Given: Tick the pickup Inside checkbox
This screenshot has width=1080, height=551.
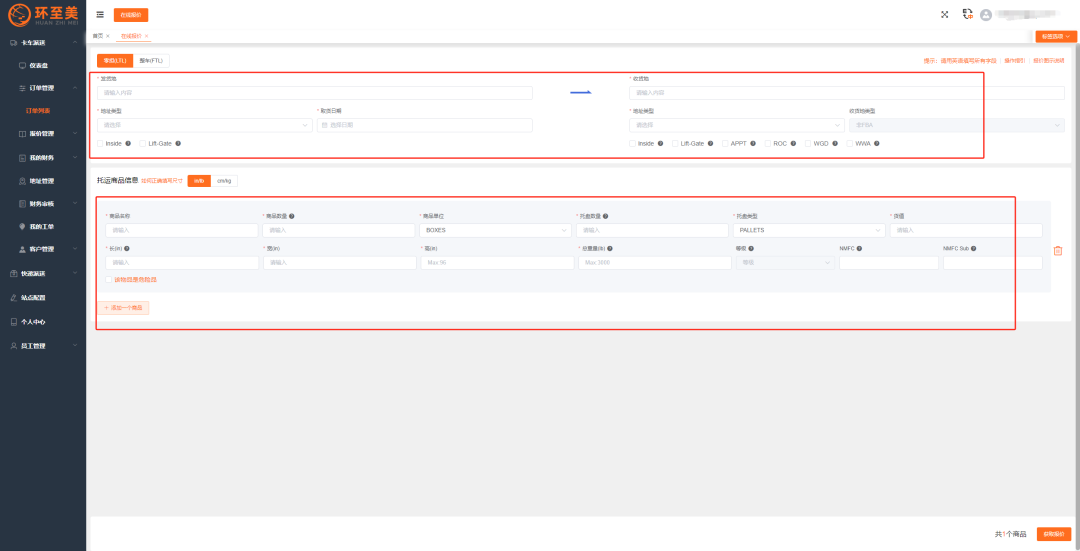Looking at the screenshot, I should click(101, 143).
